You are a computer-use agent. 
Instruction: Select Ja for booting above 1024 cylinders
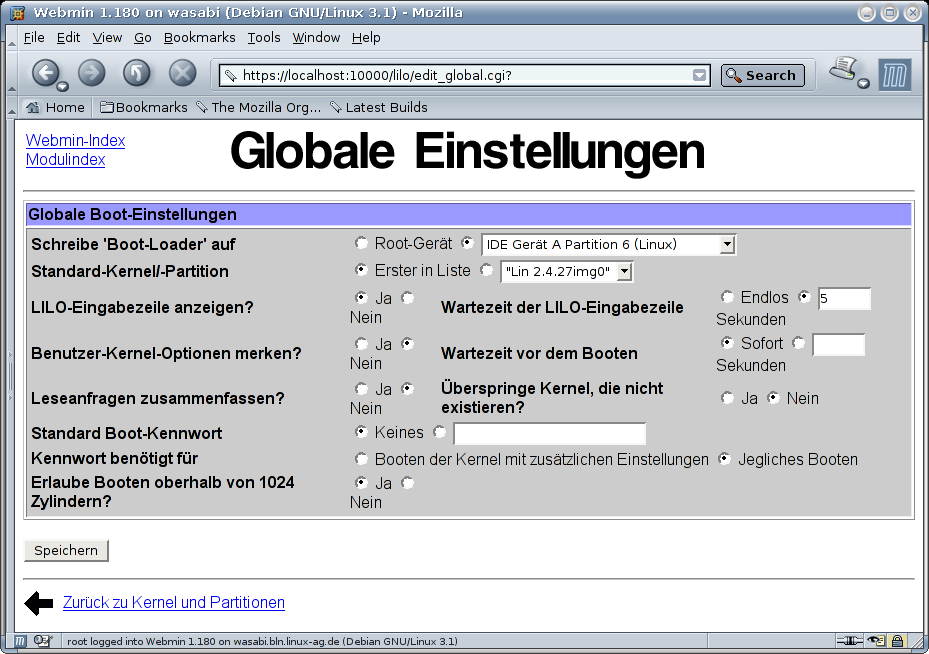point(361,482)
